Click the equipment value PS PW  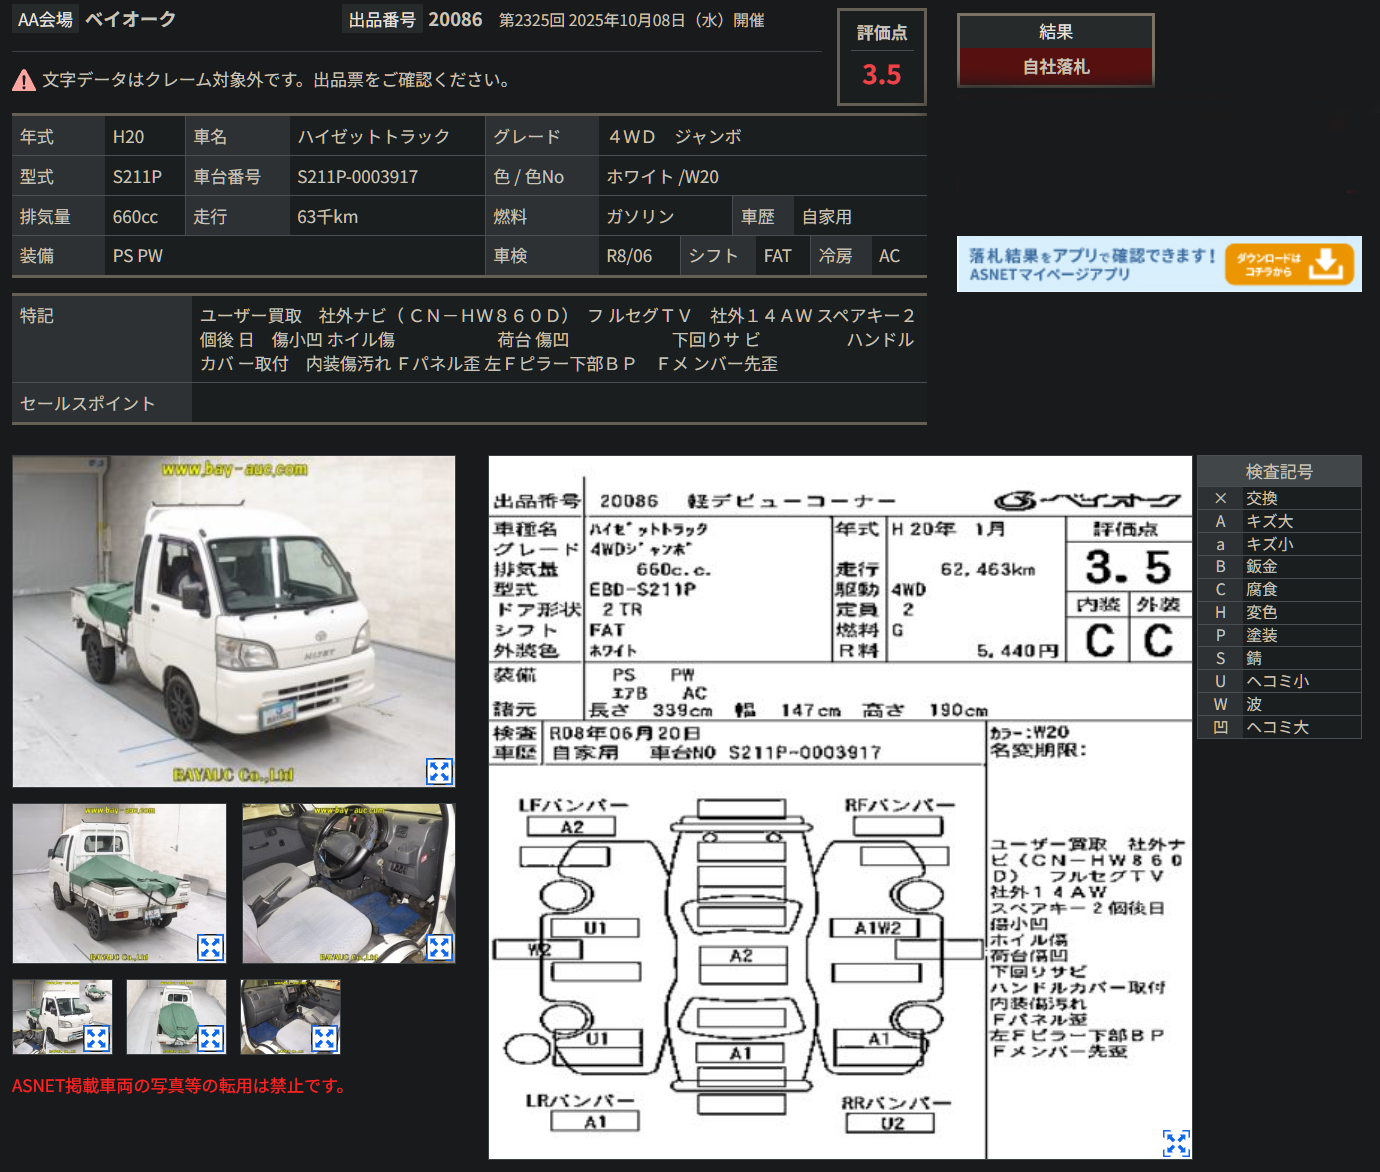(x=138, y=256)
